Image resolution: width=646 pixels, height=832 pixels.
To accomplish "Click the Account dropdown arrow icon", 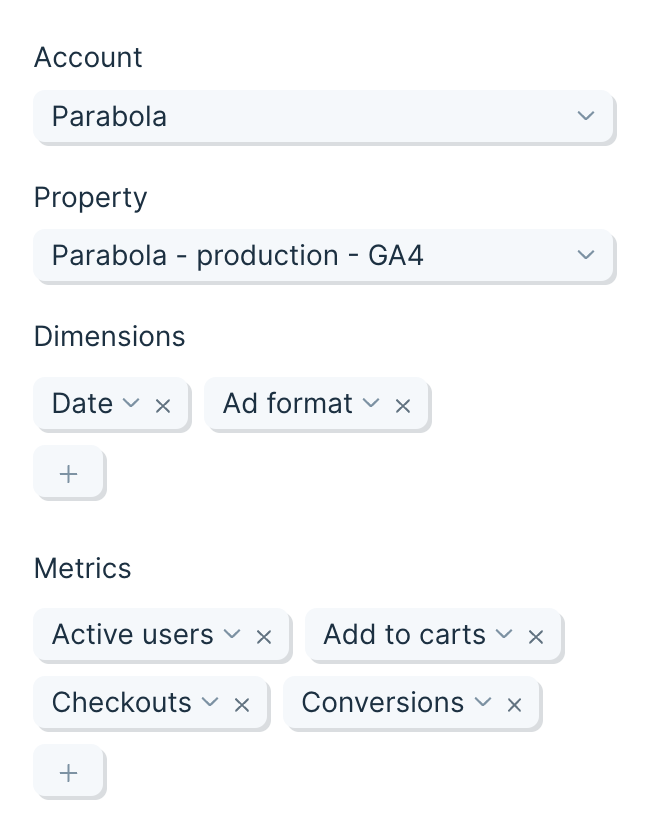I will (586, 116).
